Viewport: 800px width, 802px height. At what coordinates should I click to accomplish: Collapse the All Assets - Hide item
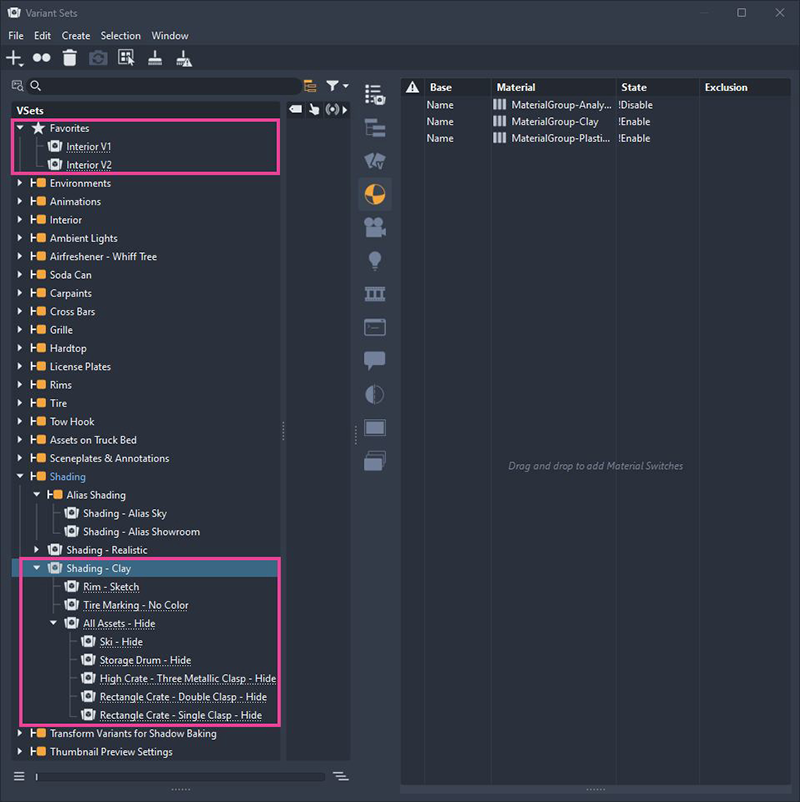click(x=54, y=623)
